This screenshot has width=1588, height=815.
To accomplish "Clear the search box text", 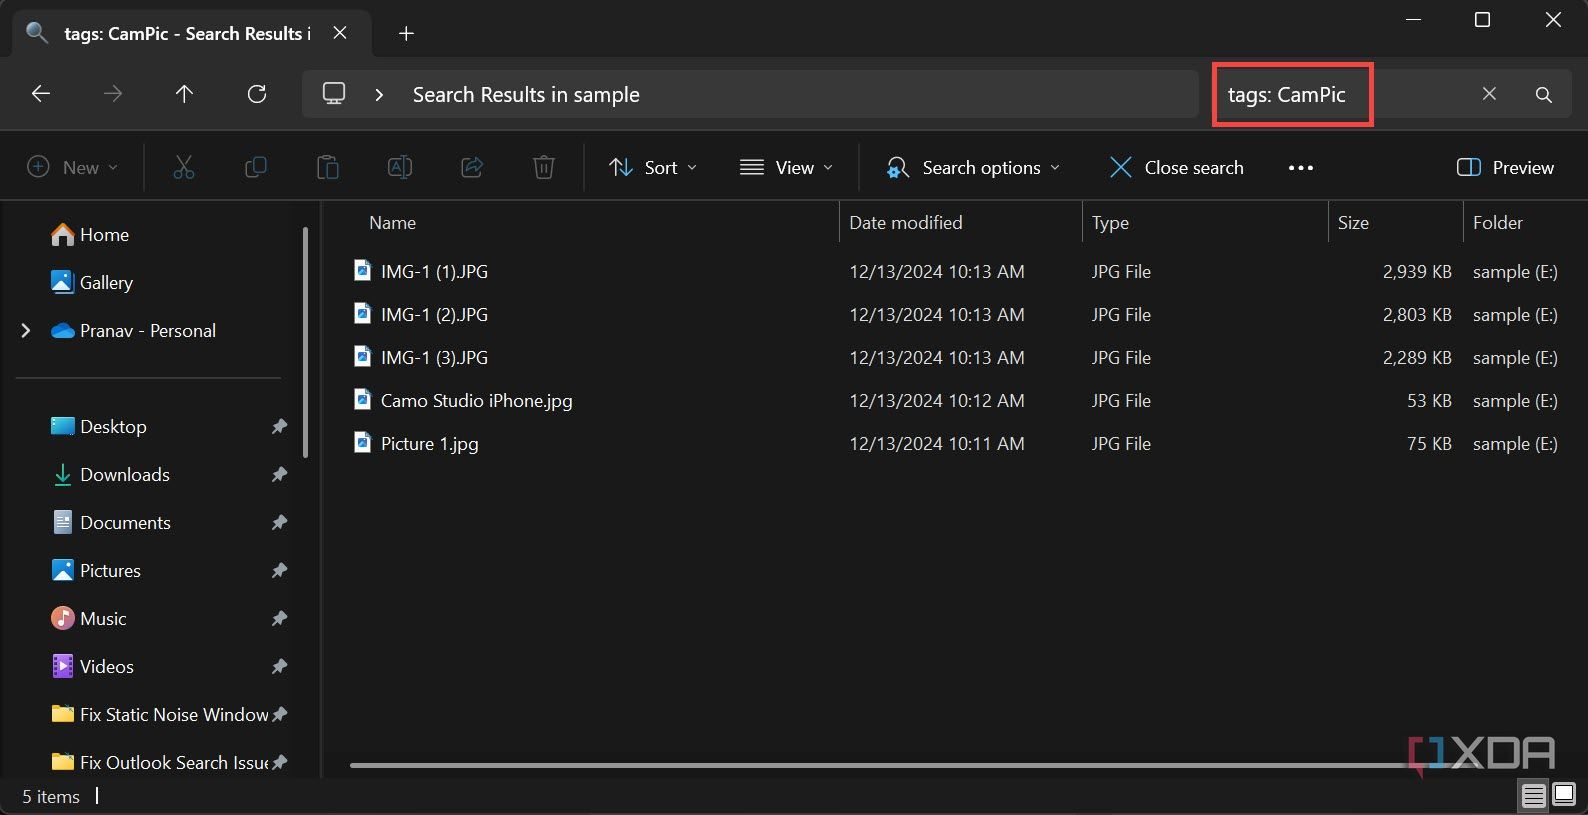I will 1489,94.
